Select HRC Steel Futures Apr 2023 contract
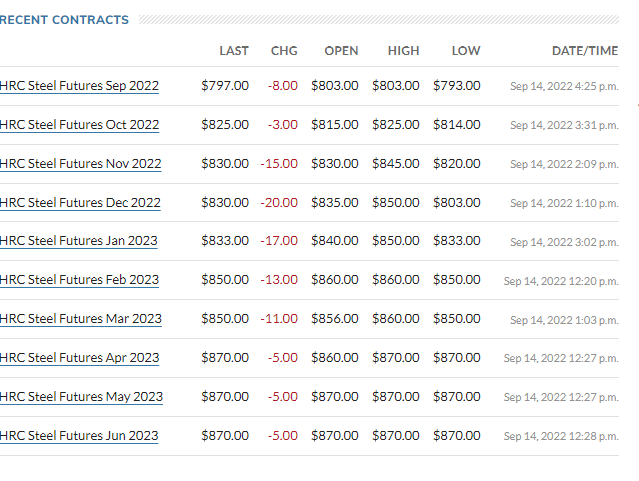The image size is (639, 481). point(79,358)
